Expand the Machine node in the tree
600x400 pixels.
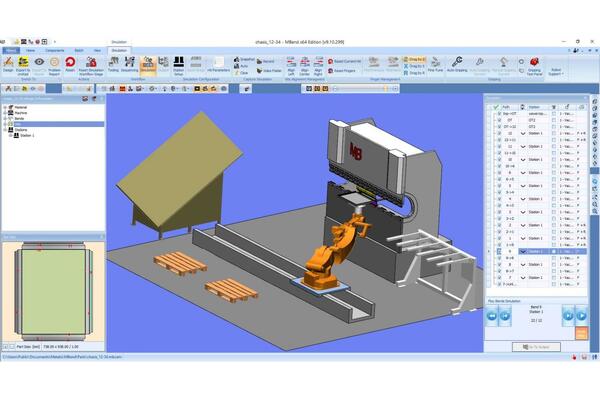pyautogui.click(x=6, y=111)
